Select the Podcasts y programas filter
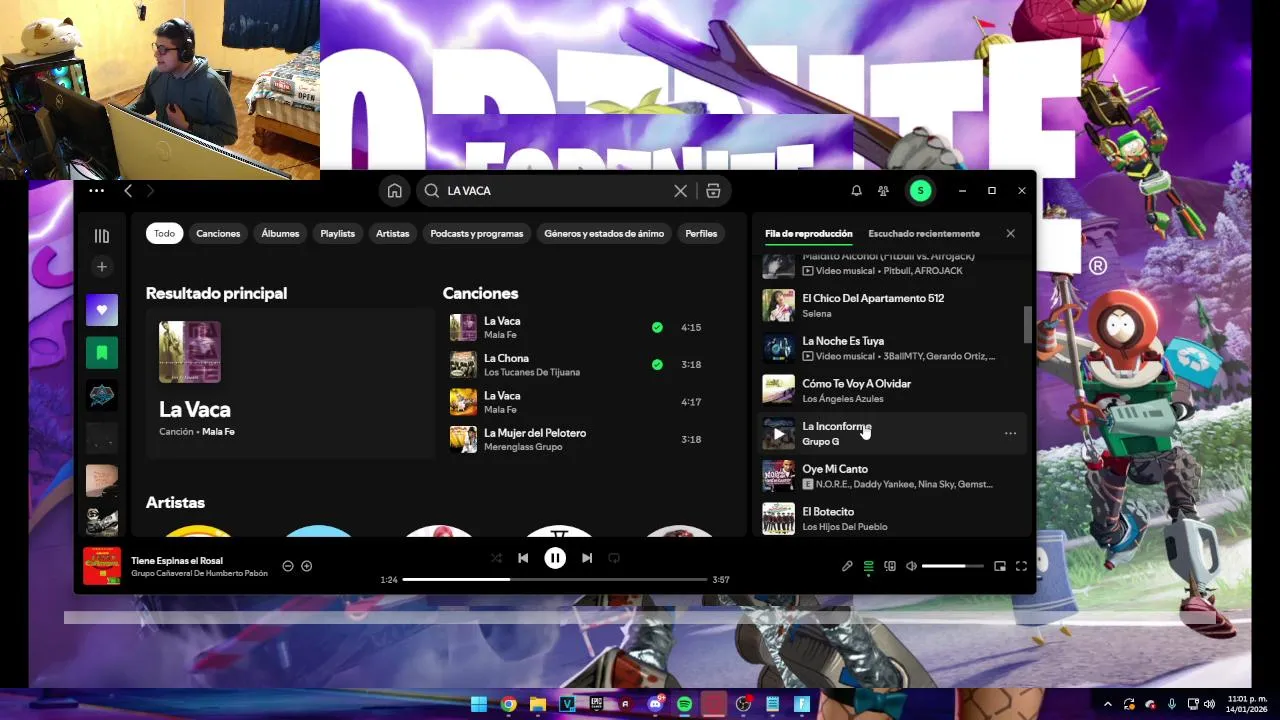This screenshot has height=720, width=1280. point(477,234)
